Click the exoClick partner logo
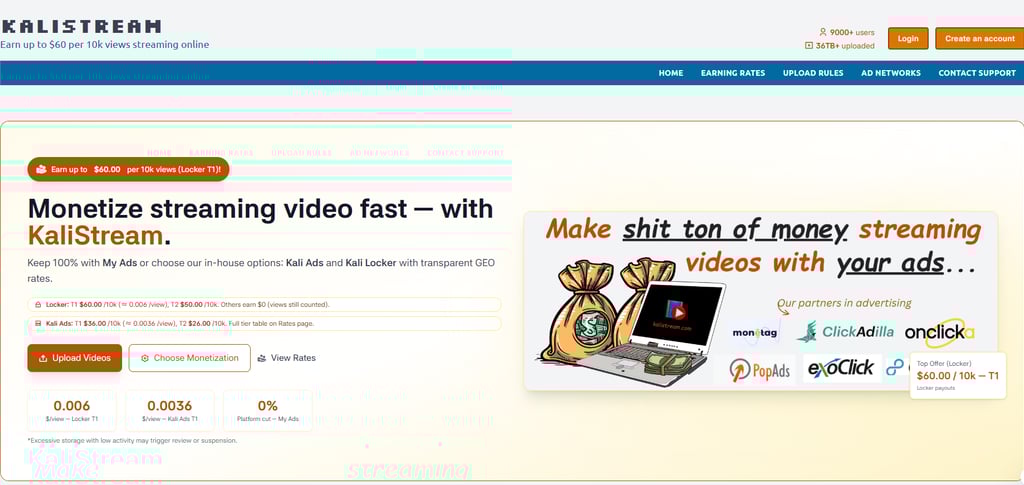Screen dimensions: 1024x485 pyautogui.click(x=842, y=368)
